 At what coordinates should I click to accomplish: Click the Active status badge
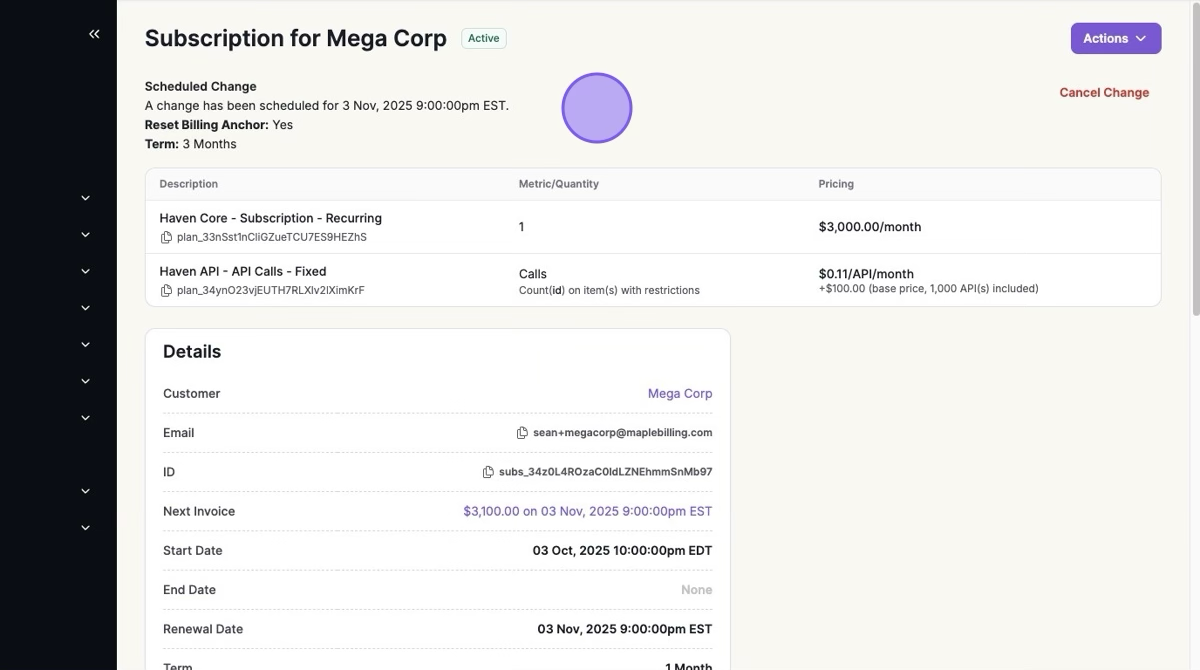tap(483, 38)
